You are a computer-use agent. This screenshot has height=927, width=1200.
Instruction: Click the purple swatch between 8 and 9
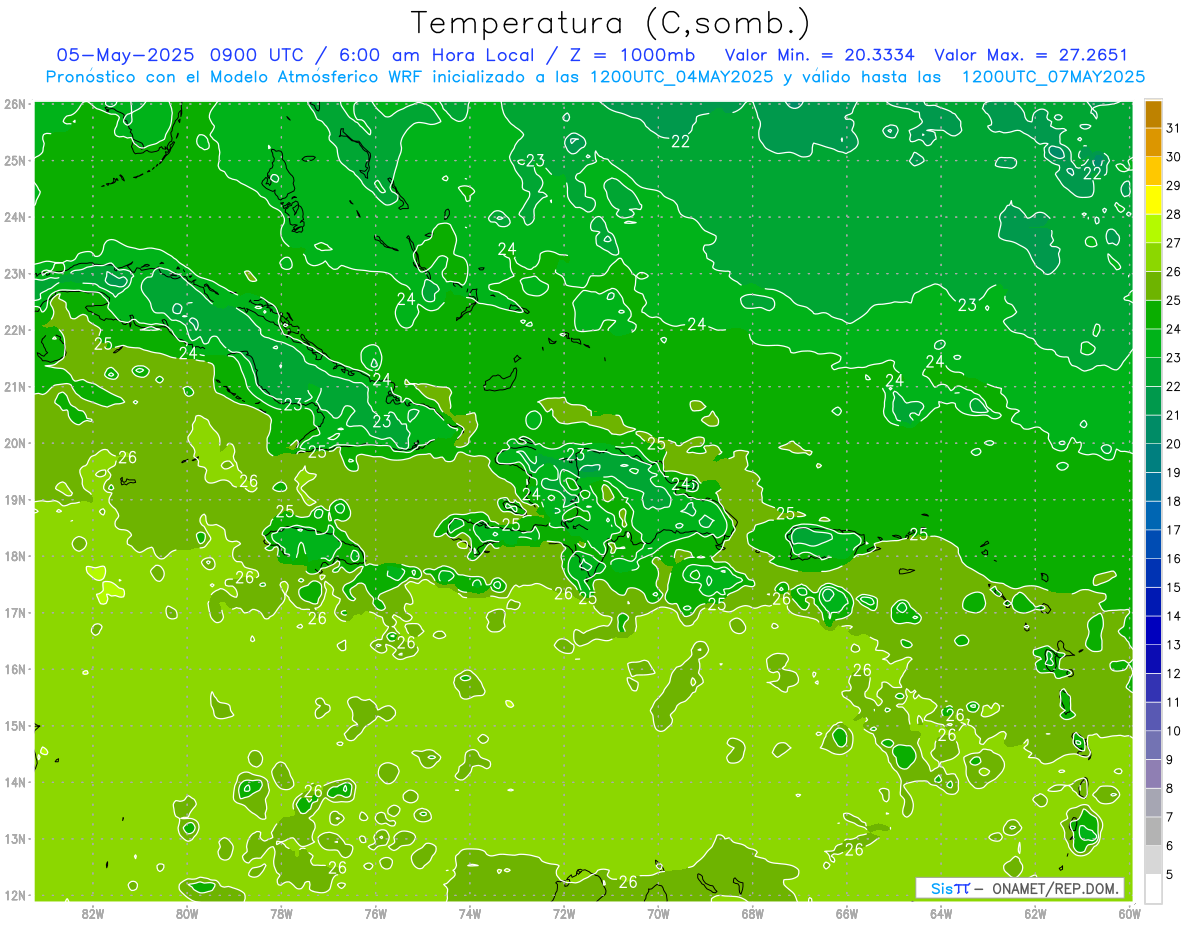[1153, 774]
